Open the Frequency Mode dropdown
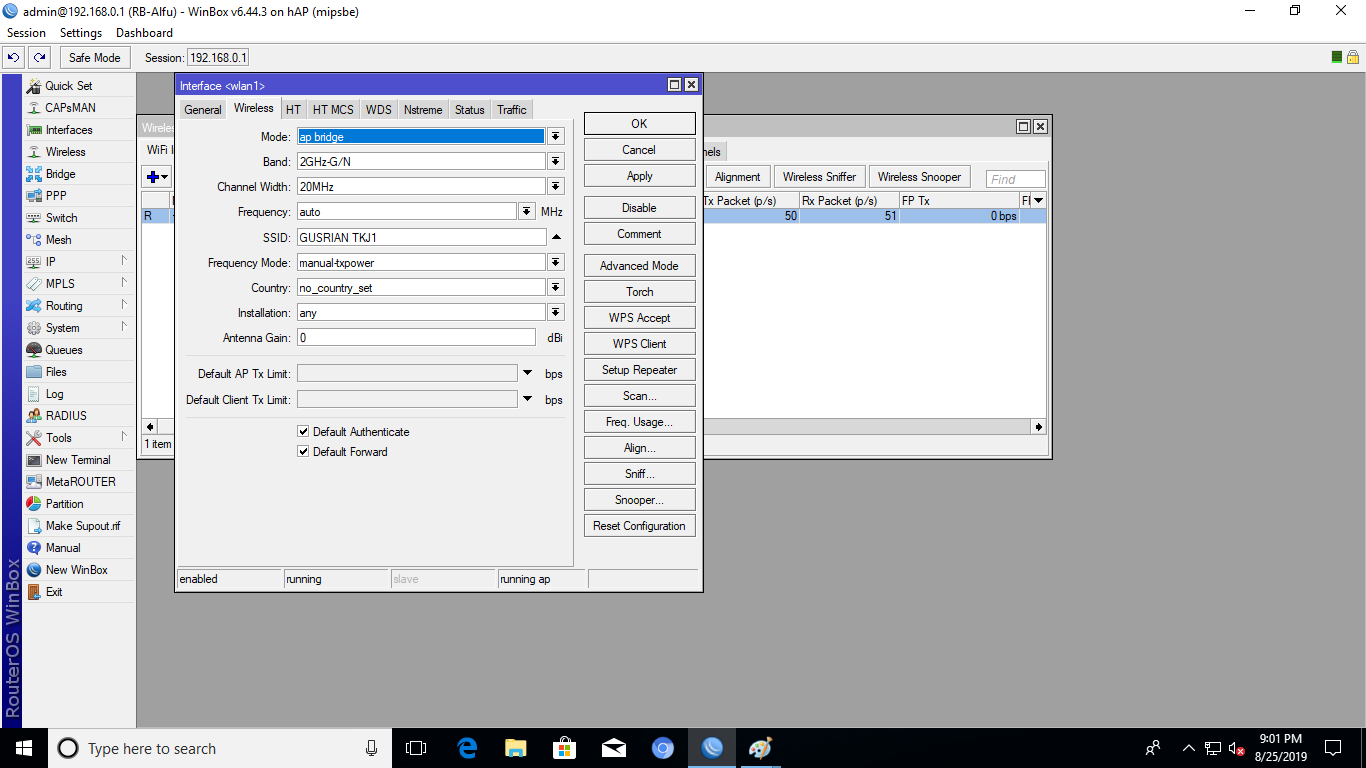The image size is (1366, 768). [x=556, y=262]
